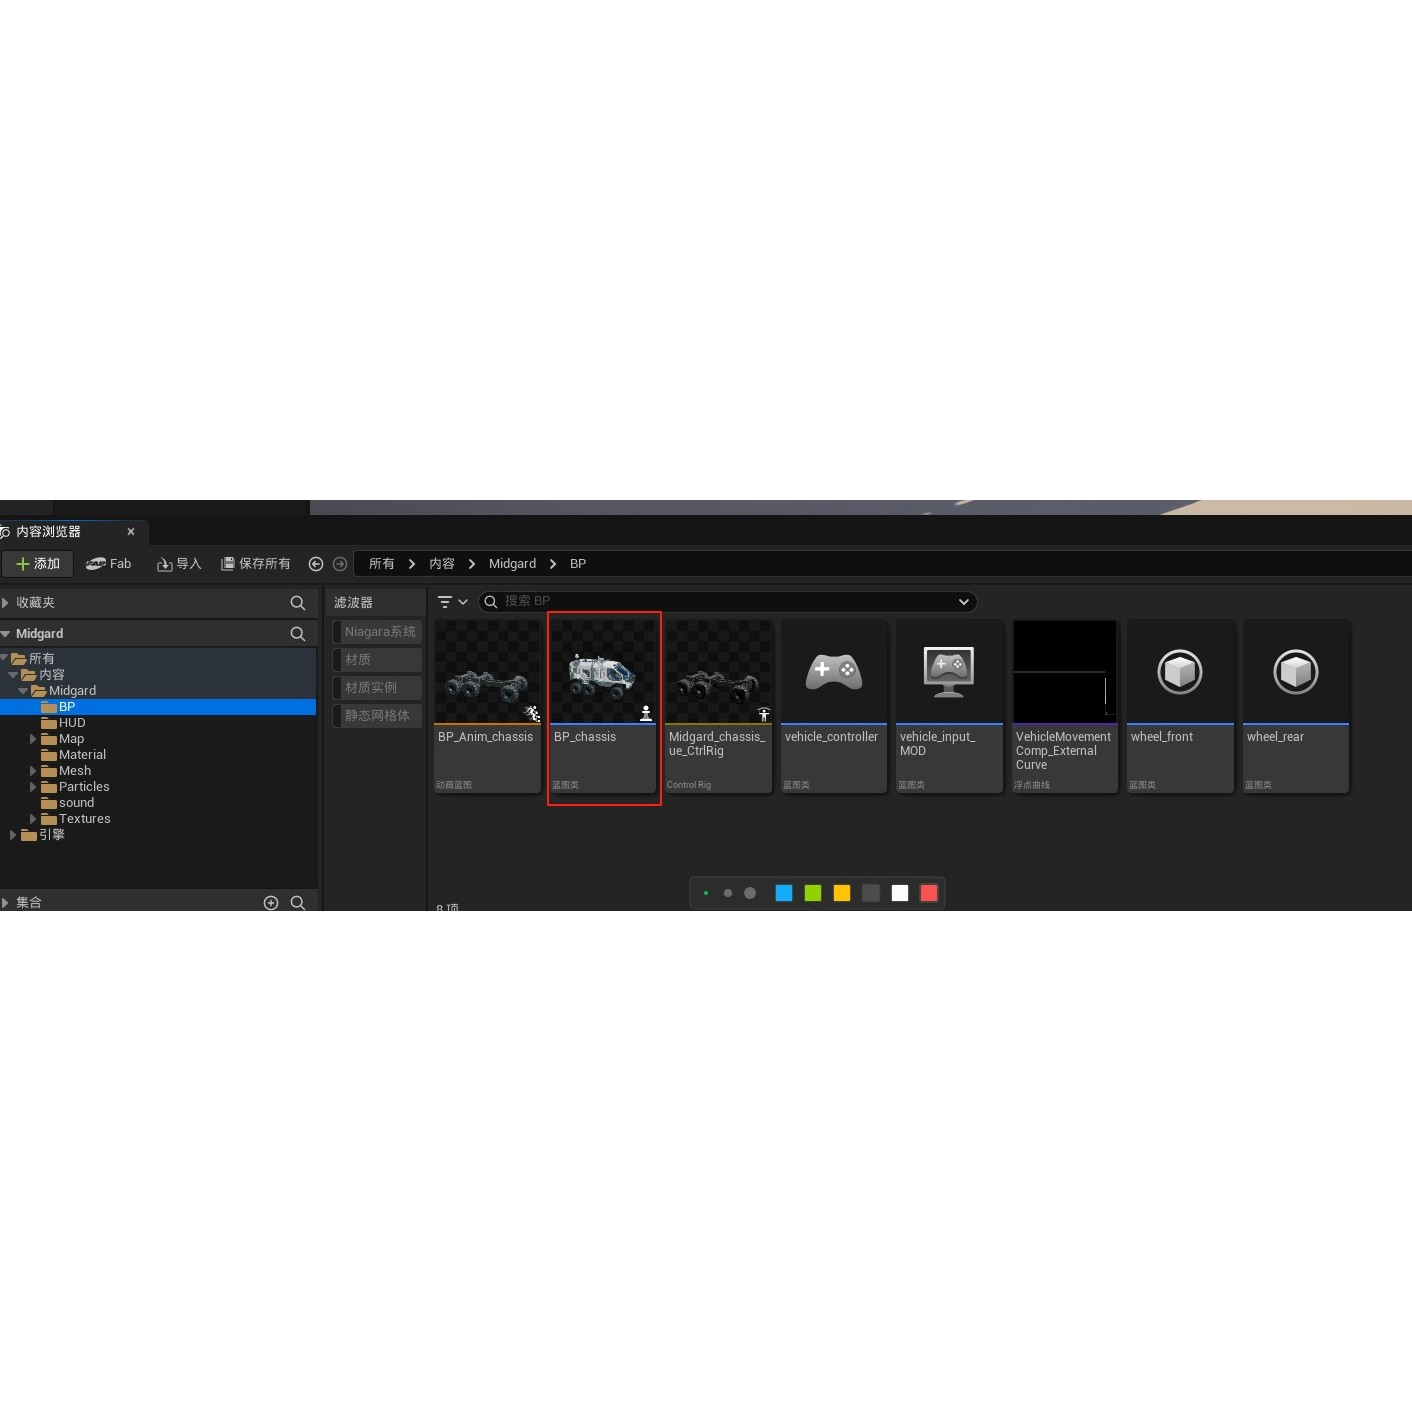Pick the blue color swatch

tap(784, 893)
